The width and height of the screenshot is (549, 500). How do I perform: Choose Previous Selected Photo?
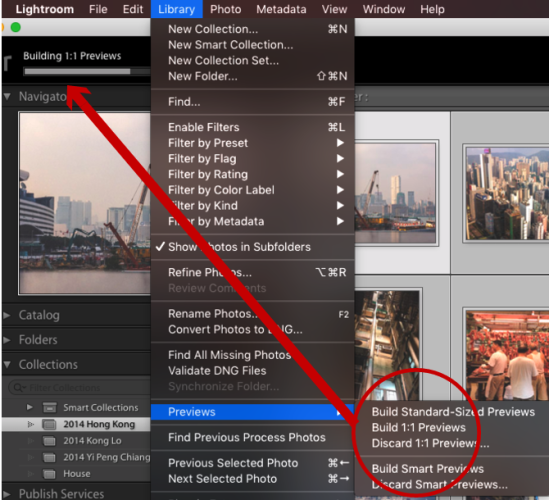coord(252,463)
